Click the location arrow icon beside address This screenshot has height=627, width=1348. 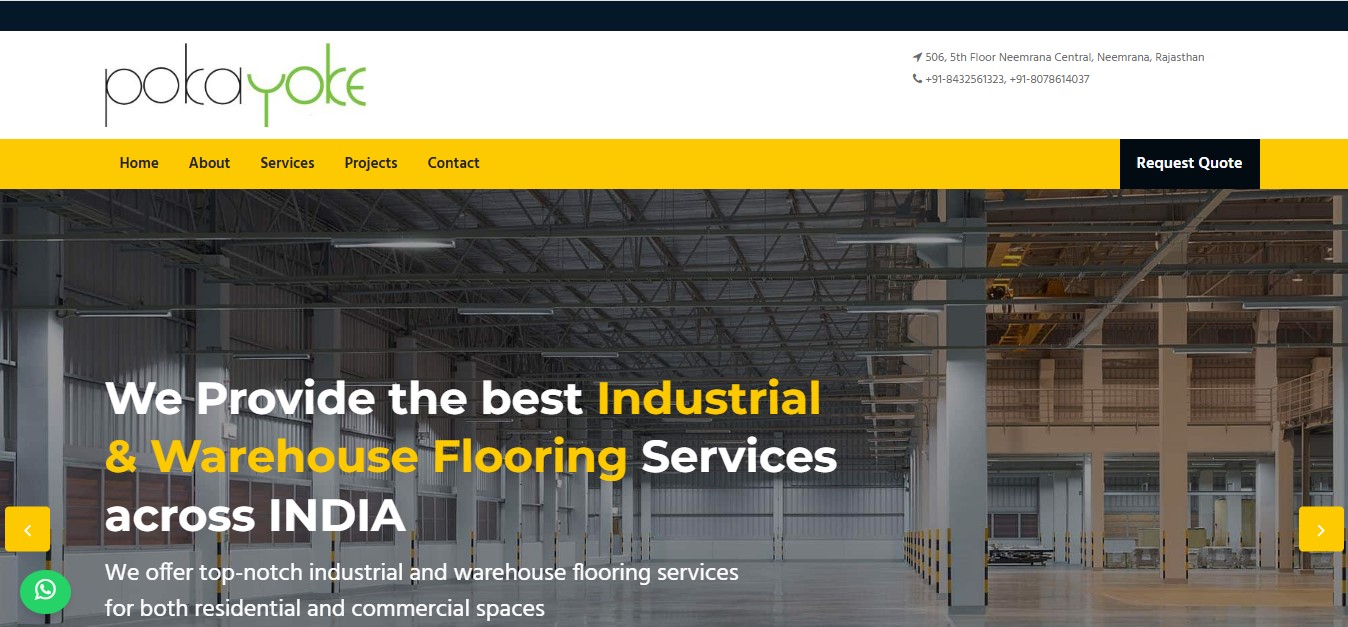click(x=917, y=57)
